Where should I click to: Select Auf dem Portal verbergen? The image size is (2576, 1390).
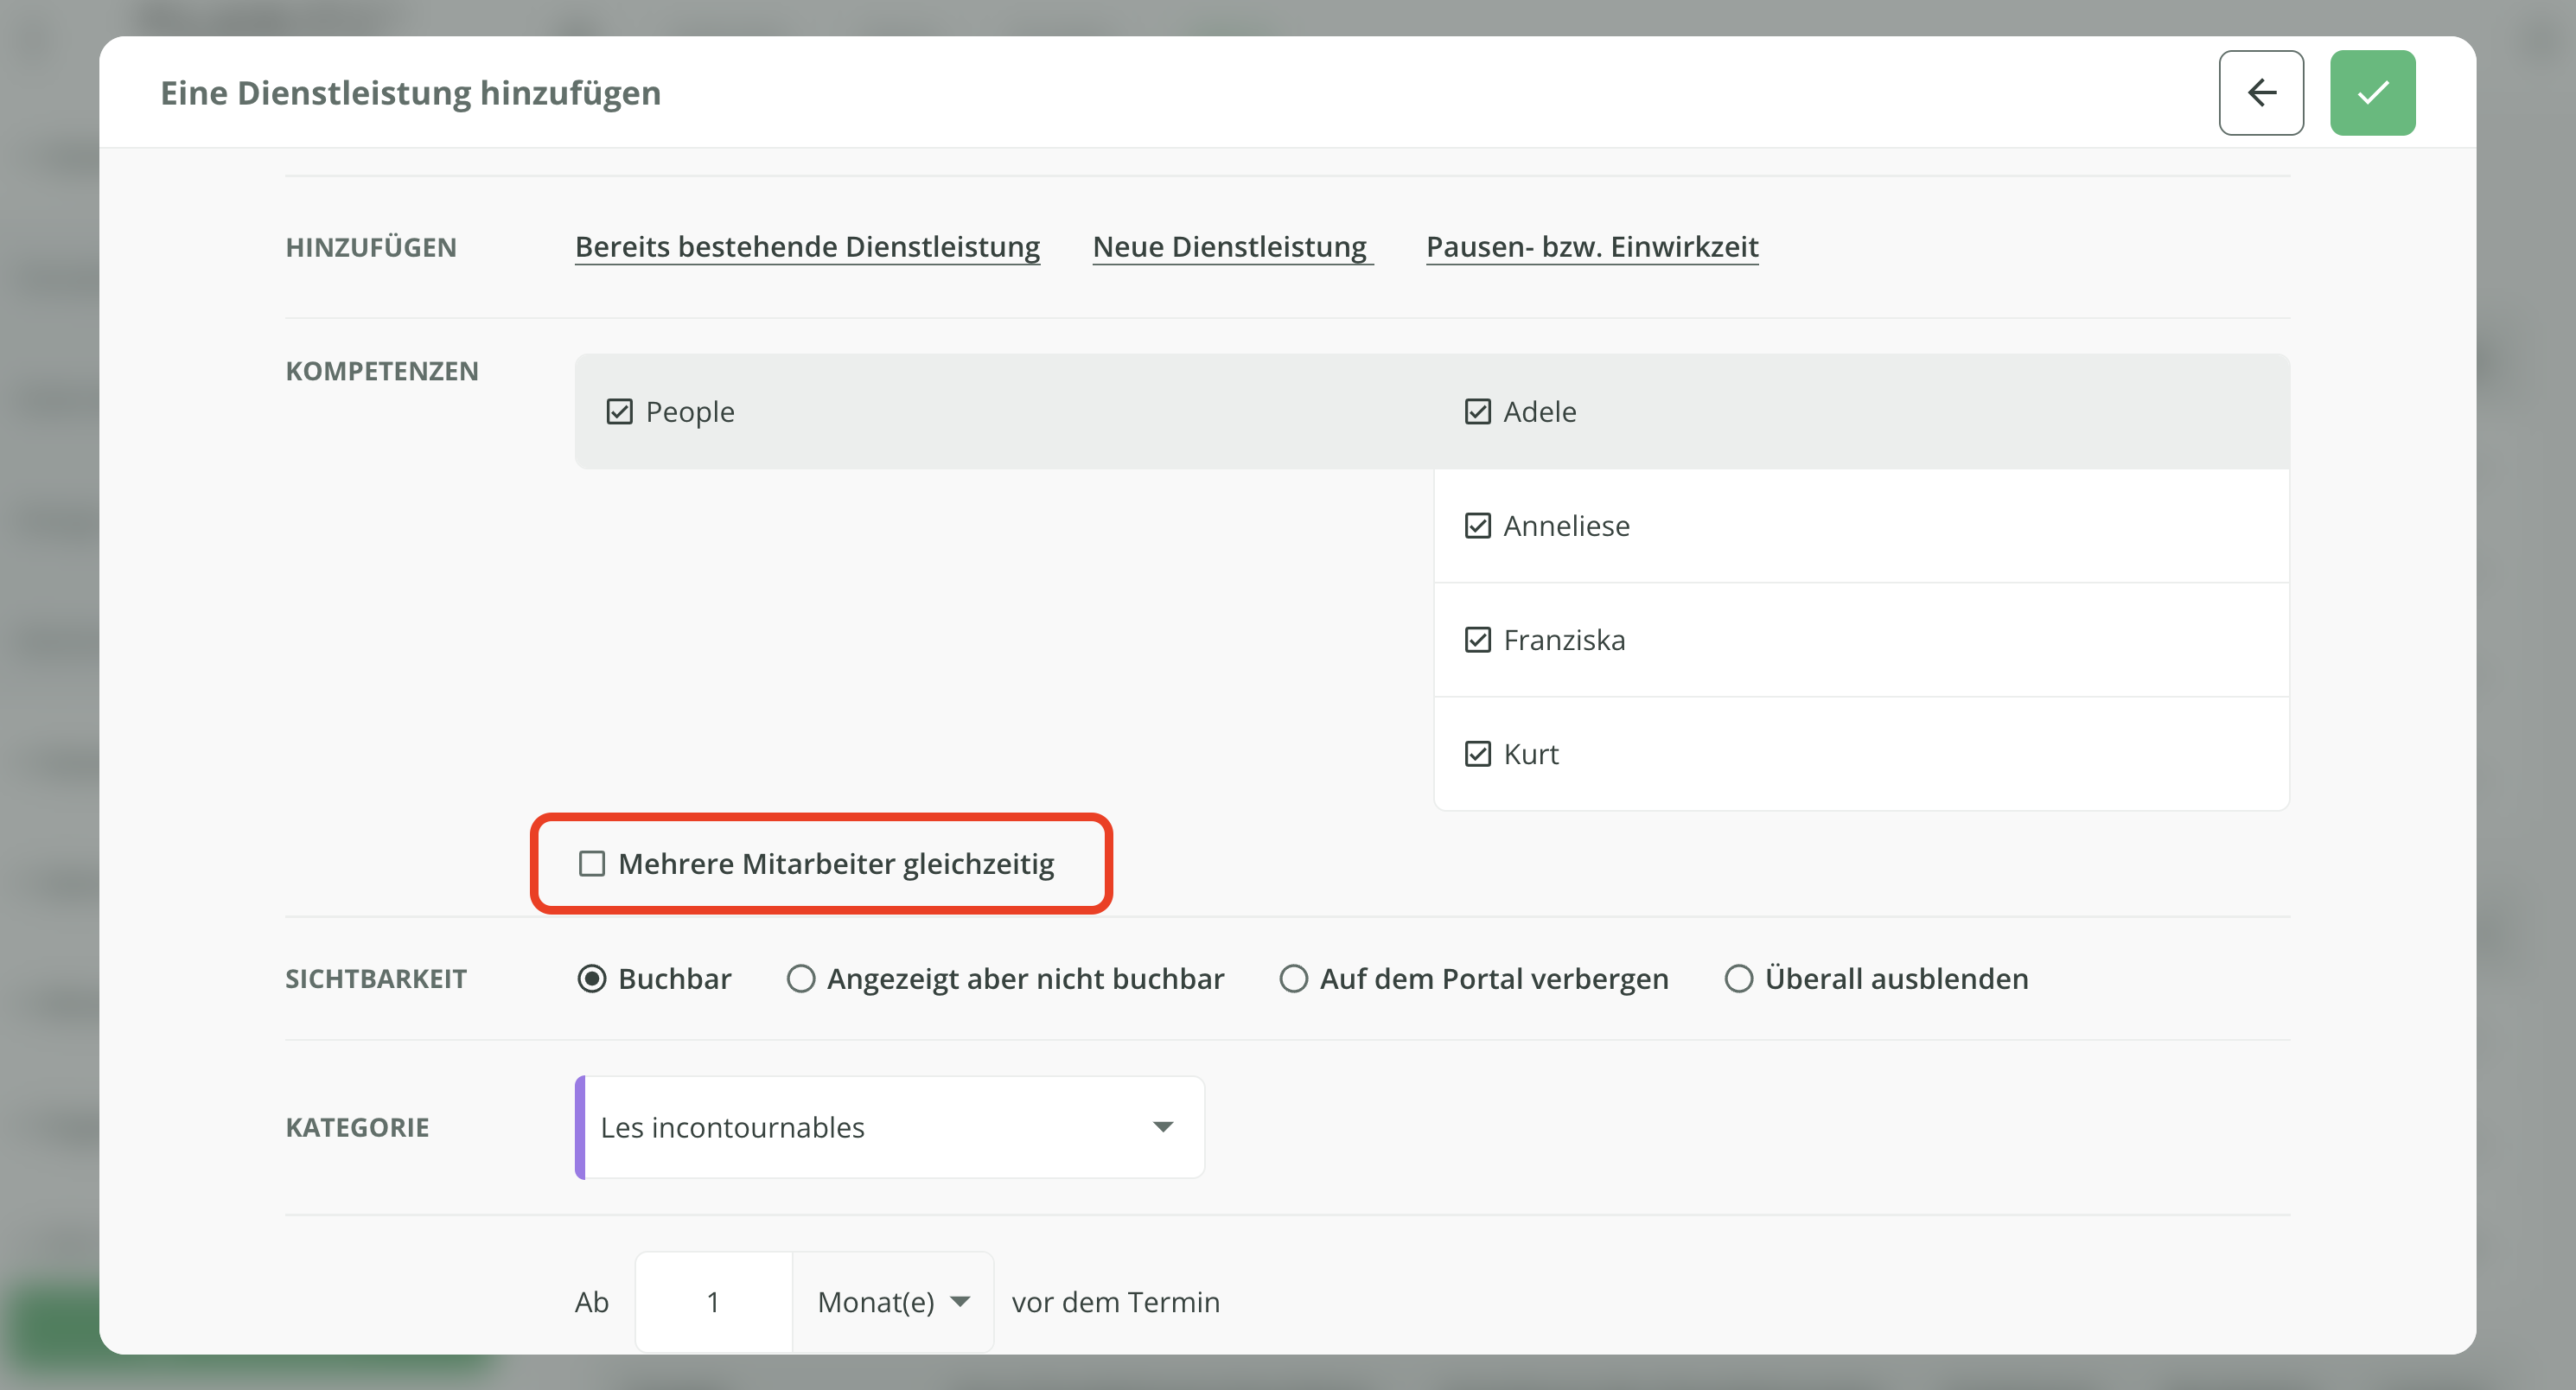1293,978
